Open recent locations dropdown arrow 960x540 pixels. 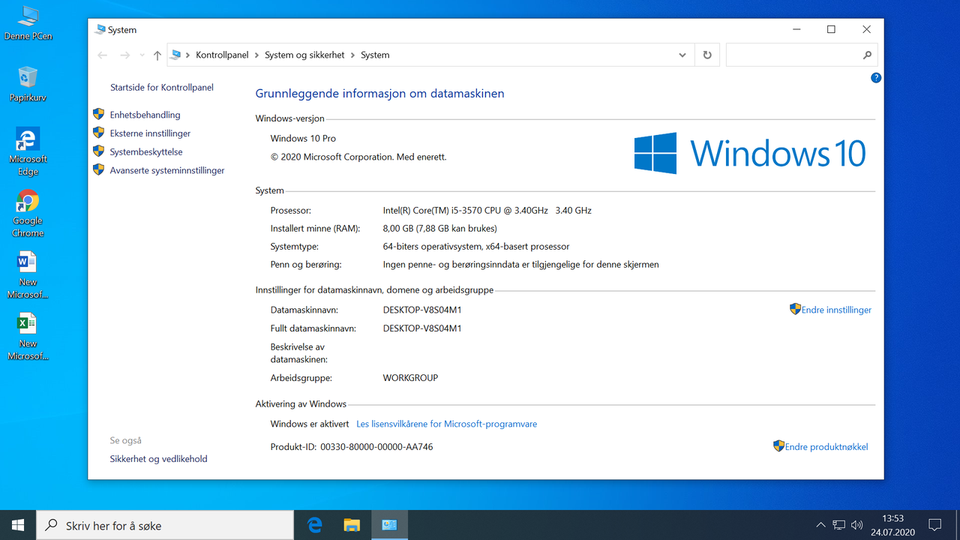tap(142, 56)
